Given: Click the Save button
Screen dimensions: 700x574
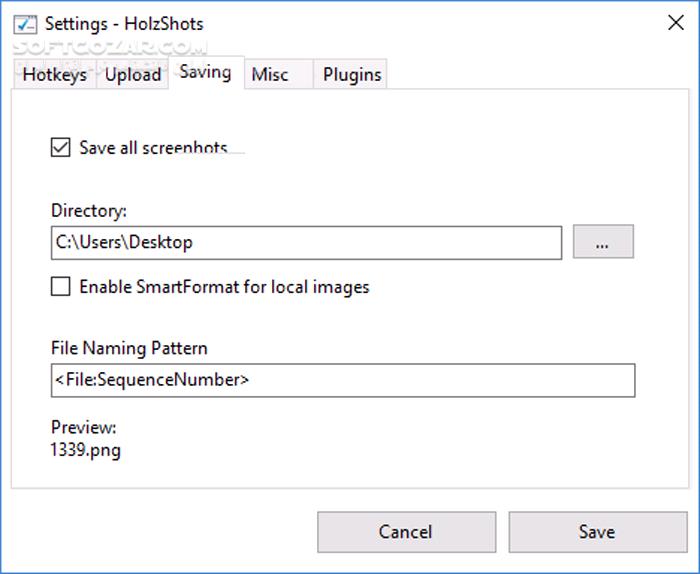Looking at the screenshot, I should (x=596, y=532).
